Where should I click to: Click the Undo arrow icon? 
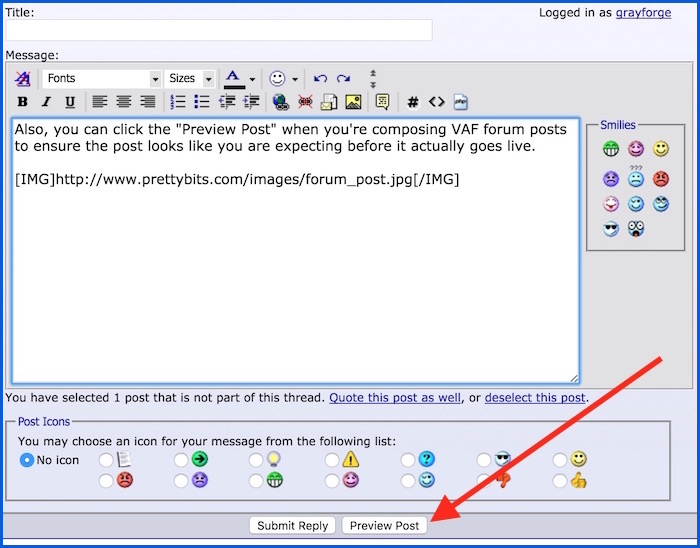(320, 79)
